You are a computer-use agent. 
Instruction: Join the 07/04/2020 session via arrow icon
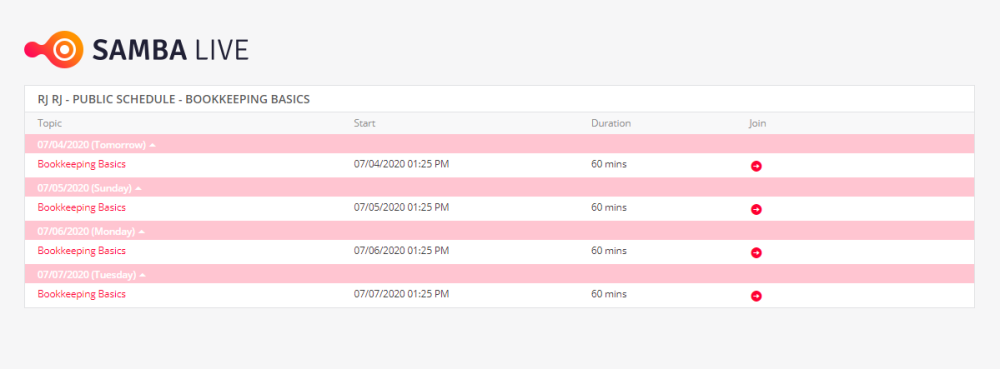[756, 166]
